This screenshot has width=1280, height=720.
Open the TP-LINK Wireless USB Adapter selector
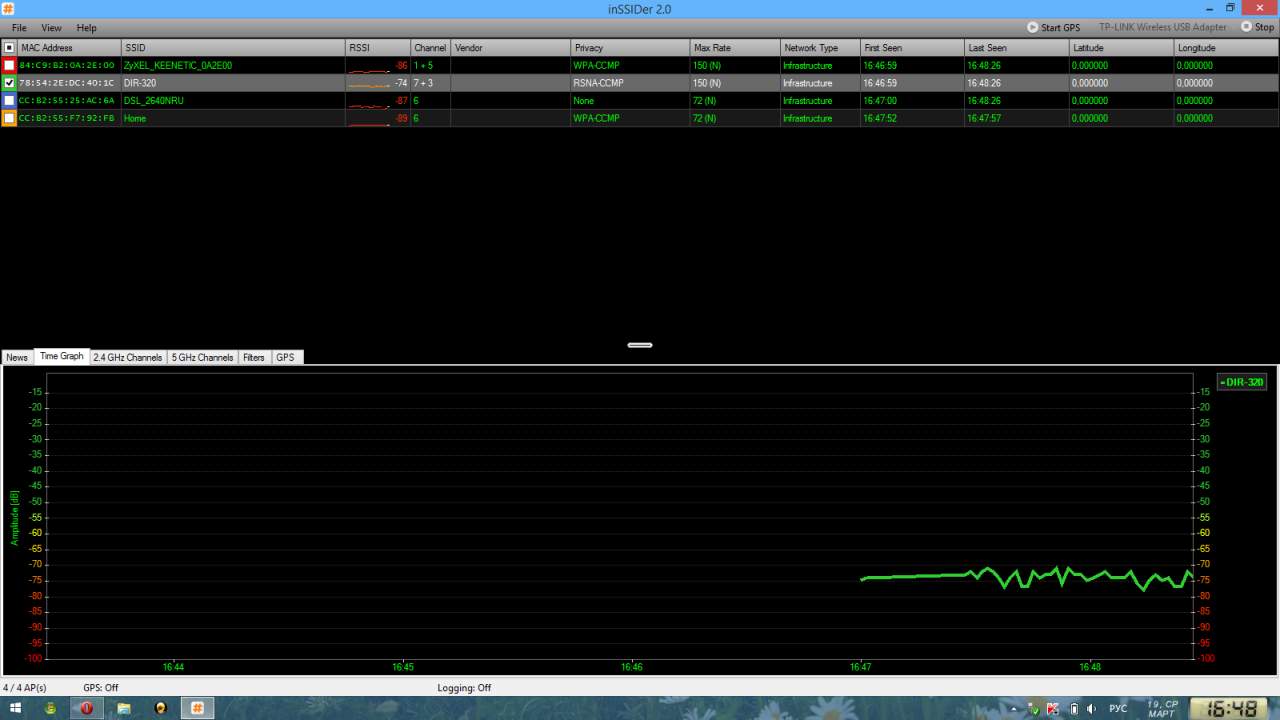(1162, 27)
